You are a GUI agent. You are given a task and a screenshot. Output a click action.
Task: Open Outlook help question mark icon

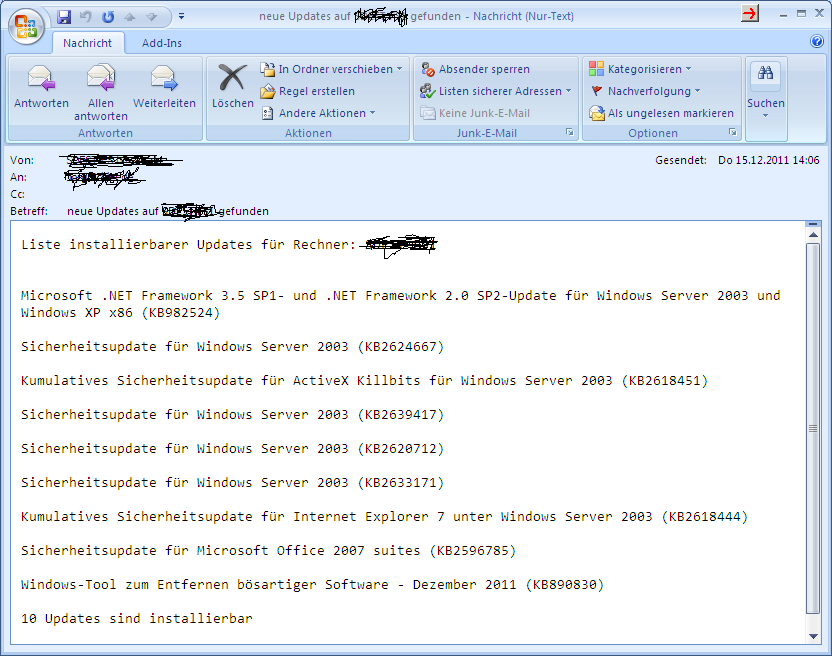point(817,42)
